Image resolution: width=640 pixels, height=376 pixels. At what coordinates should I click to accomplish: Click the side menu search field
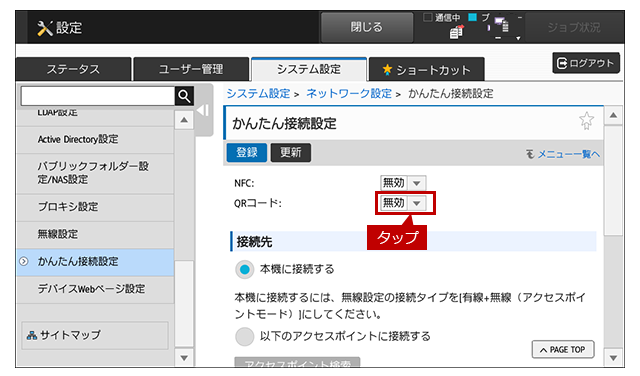coord(98,96)
